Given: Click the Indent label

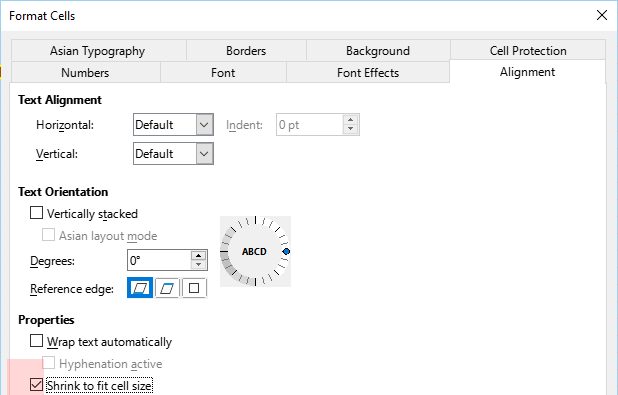Looking at the screenshot, I should click(244, 125).
